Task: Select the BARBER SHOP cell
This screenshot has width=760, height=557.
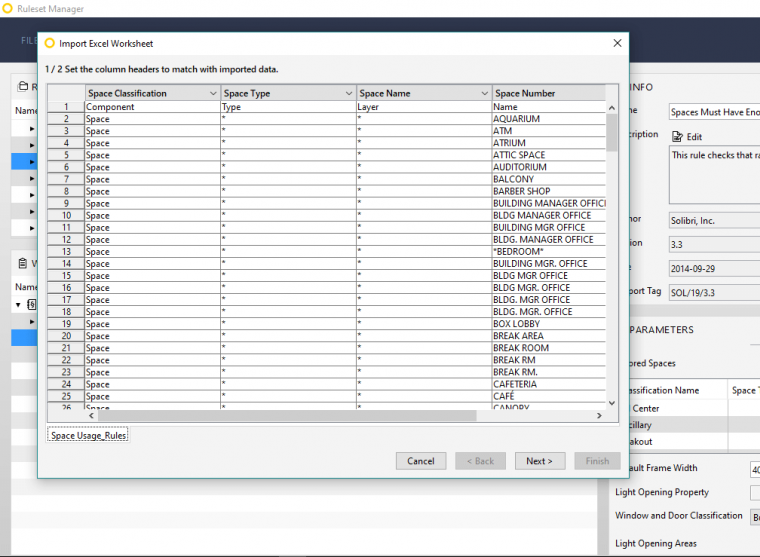Action: tap(549, 191)
